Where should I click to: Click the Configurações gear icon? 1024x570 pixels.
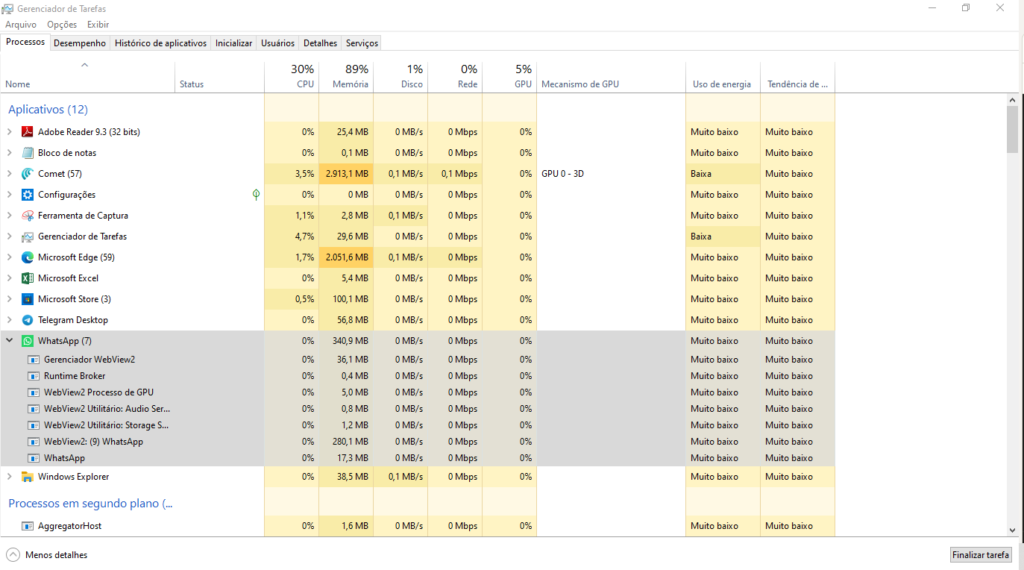27,195
